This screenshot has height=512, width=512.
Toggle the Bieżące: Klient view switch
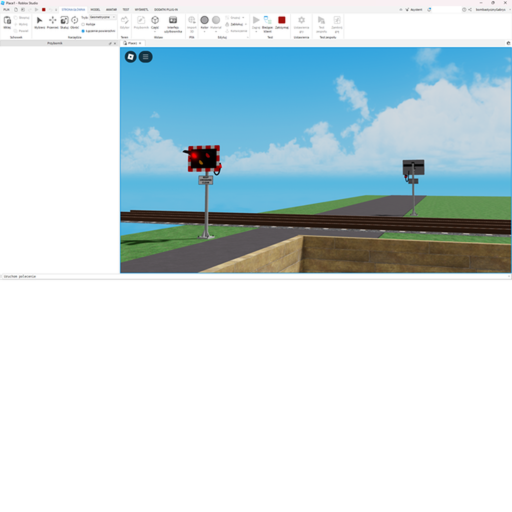point(267,24)
